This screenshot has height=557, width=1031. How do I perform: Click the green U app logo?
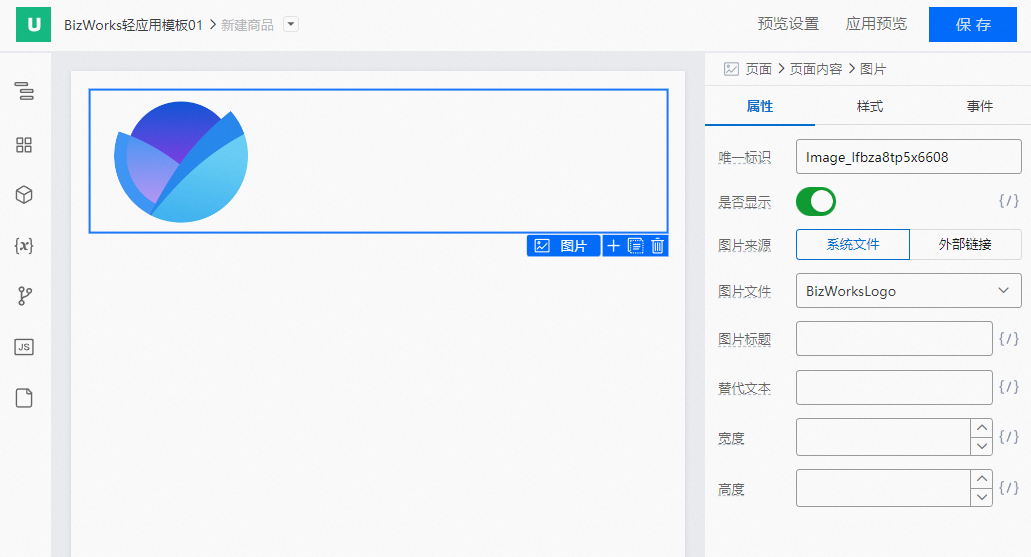(34, 24)
